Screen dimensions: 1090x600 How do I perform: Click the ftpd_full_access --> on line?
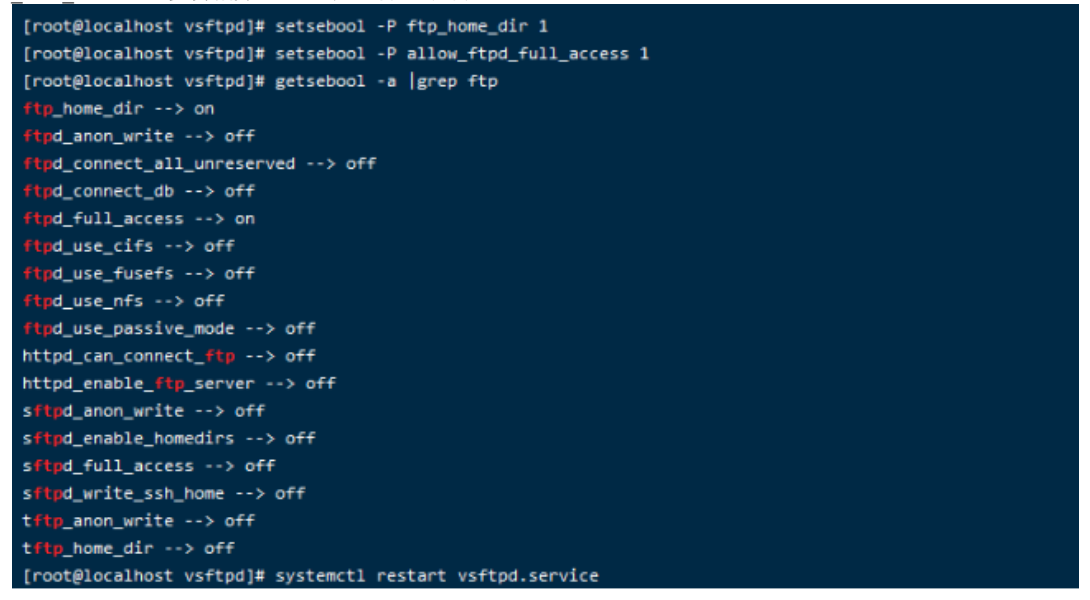tap(138, 219)
